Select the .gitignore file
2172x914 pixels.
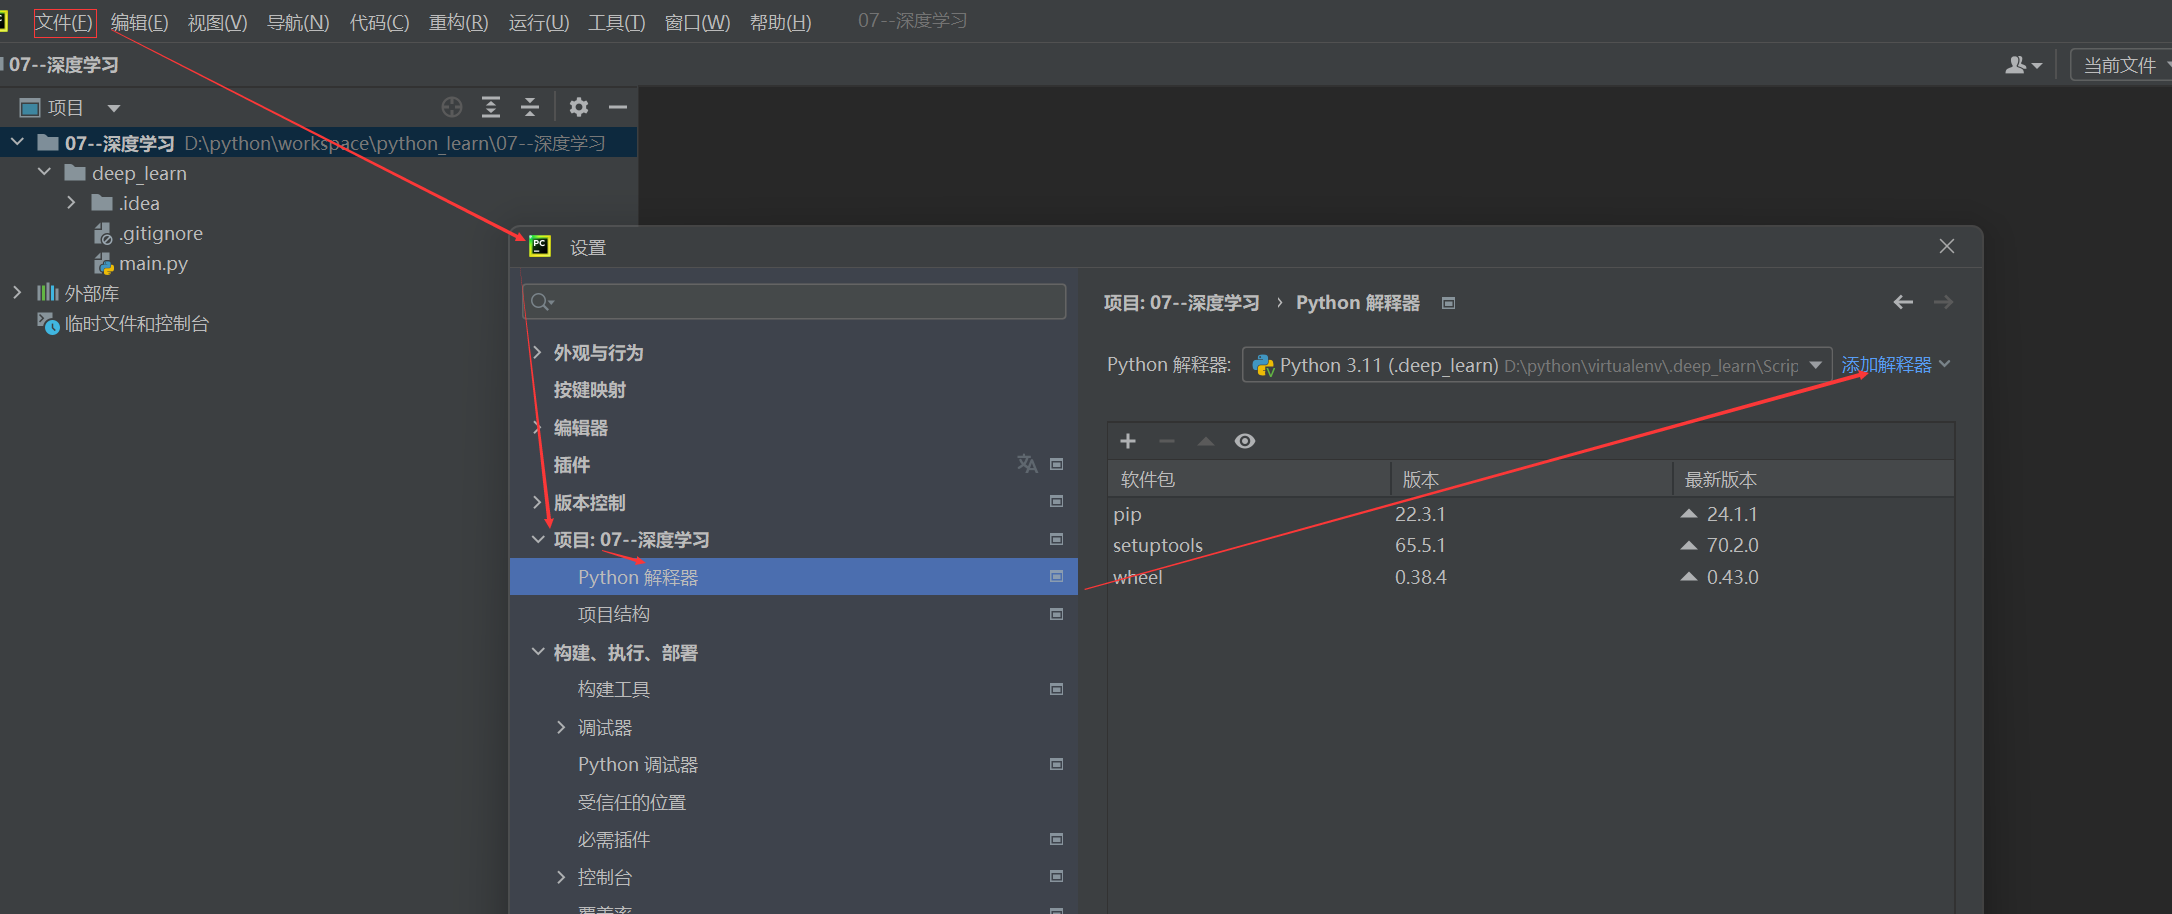[160, 233]
